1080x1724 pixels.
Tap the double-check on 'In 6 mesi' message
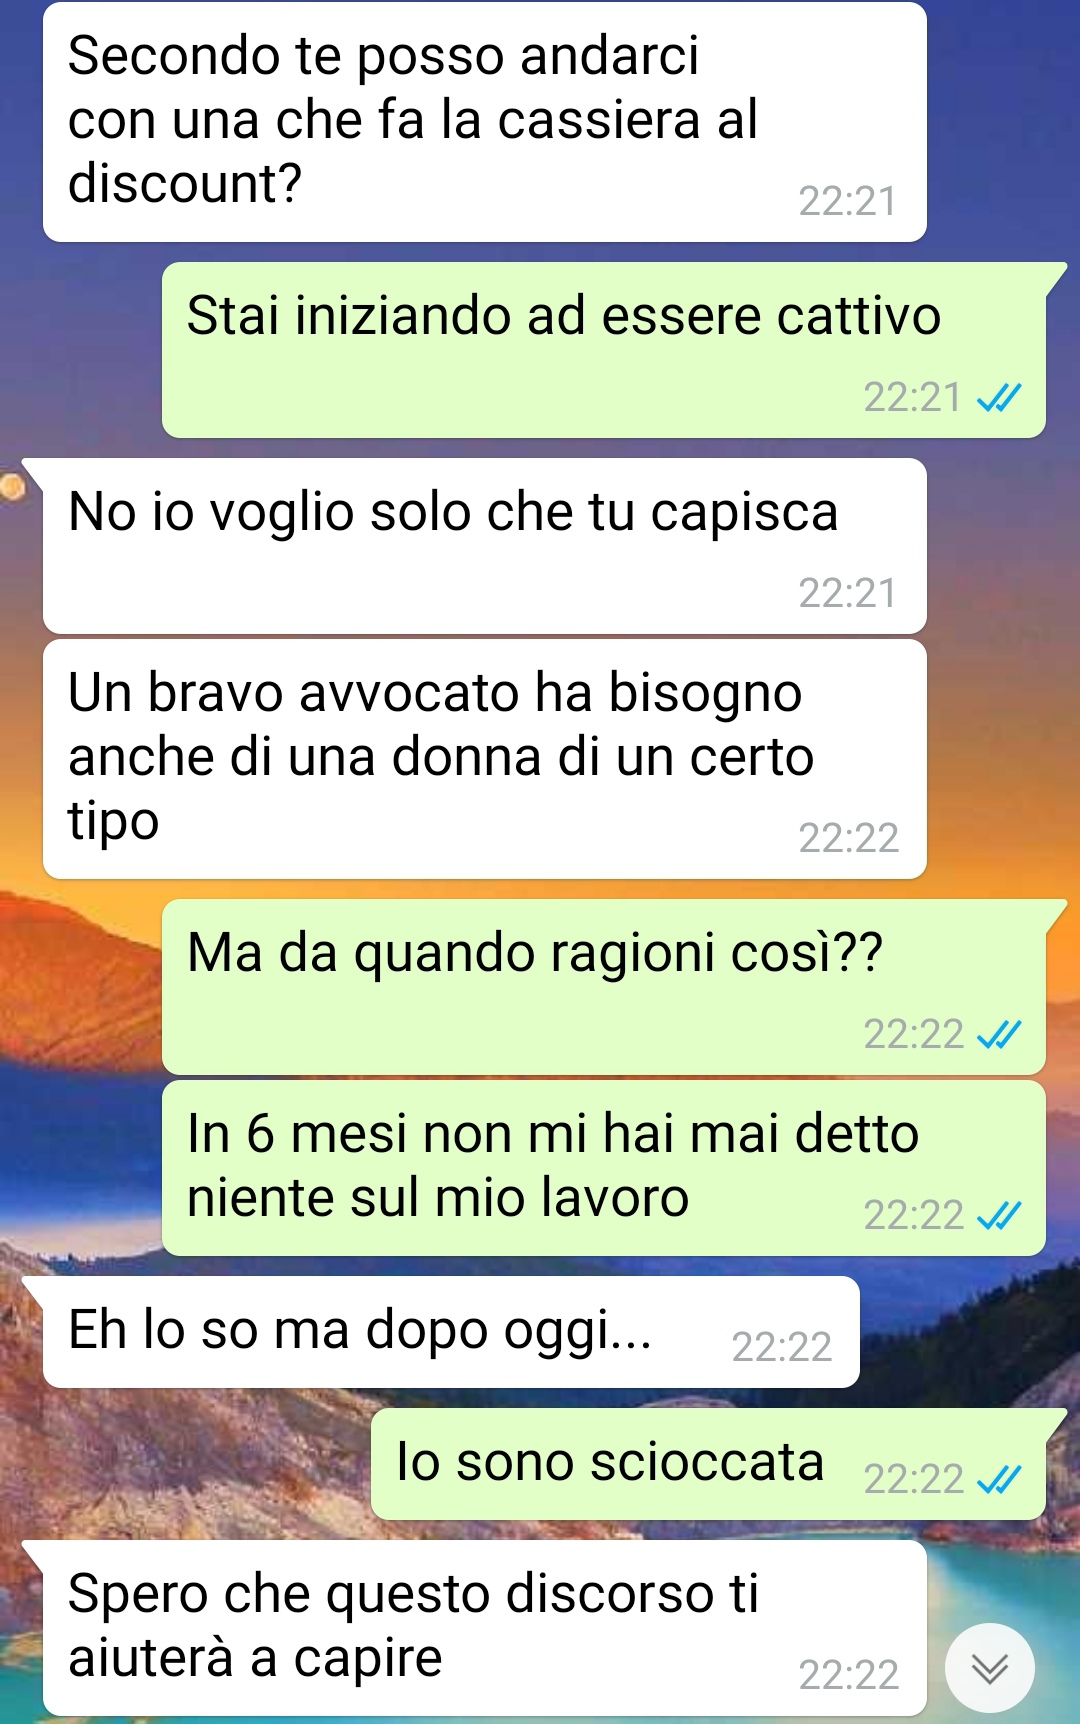point(998,1216)
